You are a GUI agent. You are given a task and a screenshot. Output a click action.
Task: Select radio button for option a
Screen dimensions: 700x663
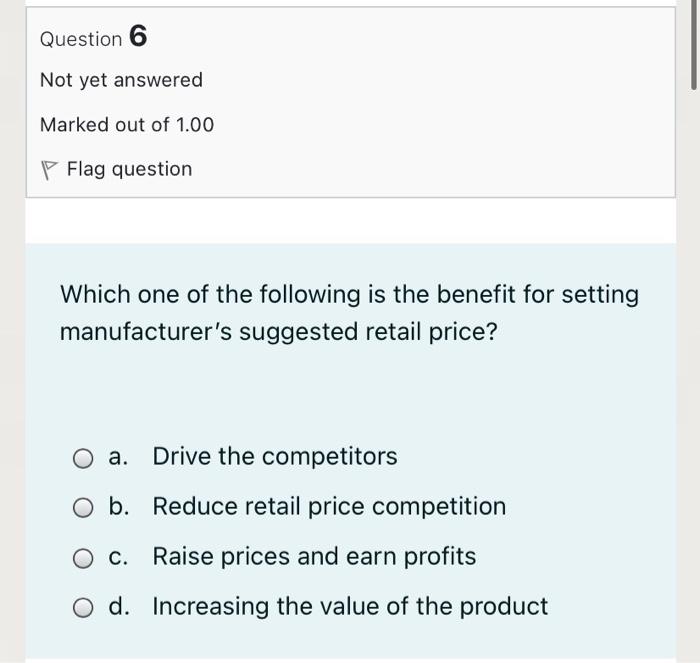[x=83, y=458]
